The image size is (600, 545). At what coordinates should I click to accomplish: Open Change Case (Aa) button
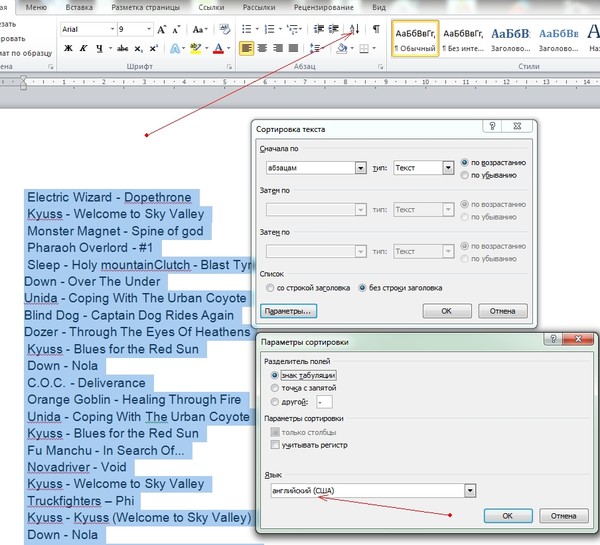[x=200, y=29]
